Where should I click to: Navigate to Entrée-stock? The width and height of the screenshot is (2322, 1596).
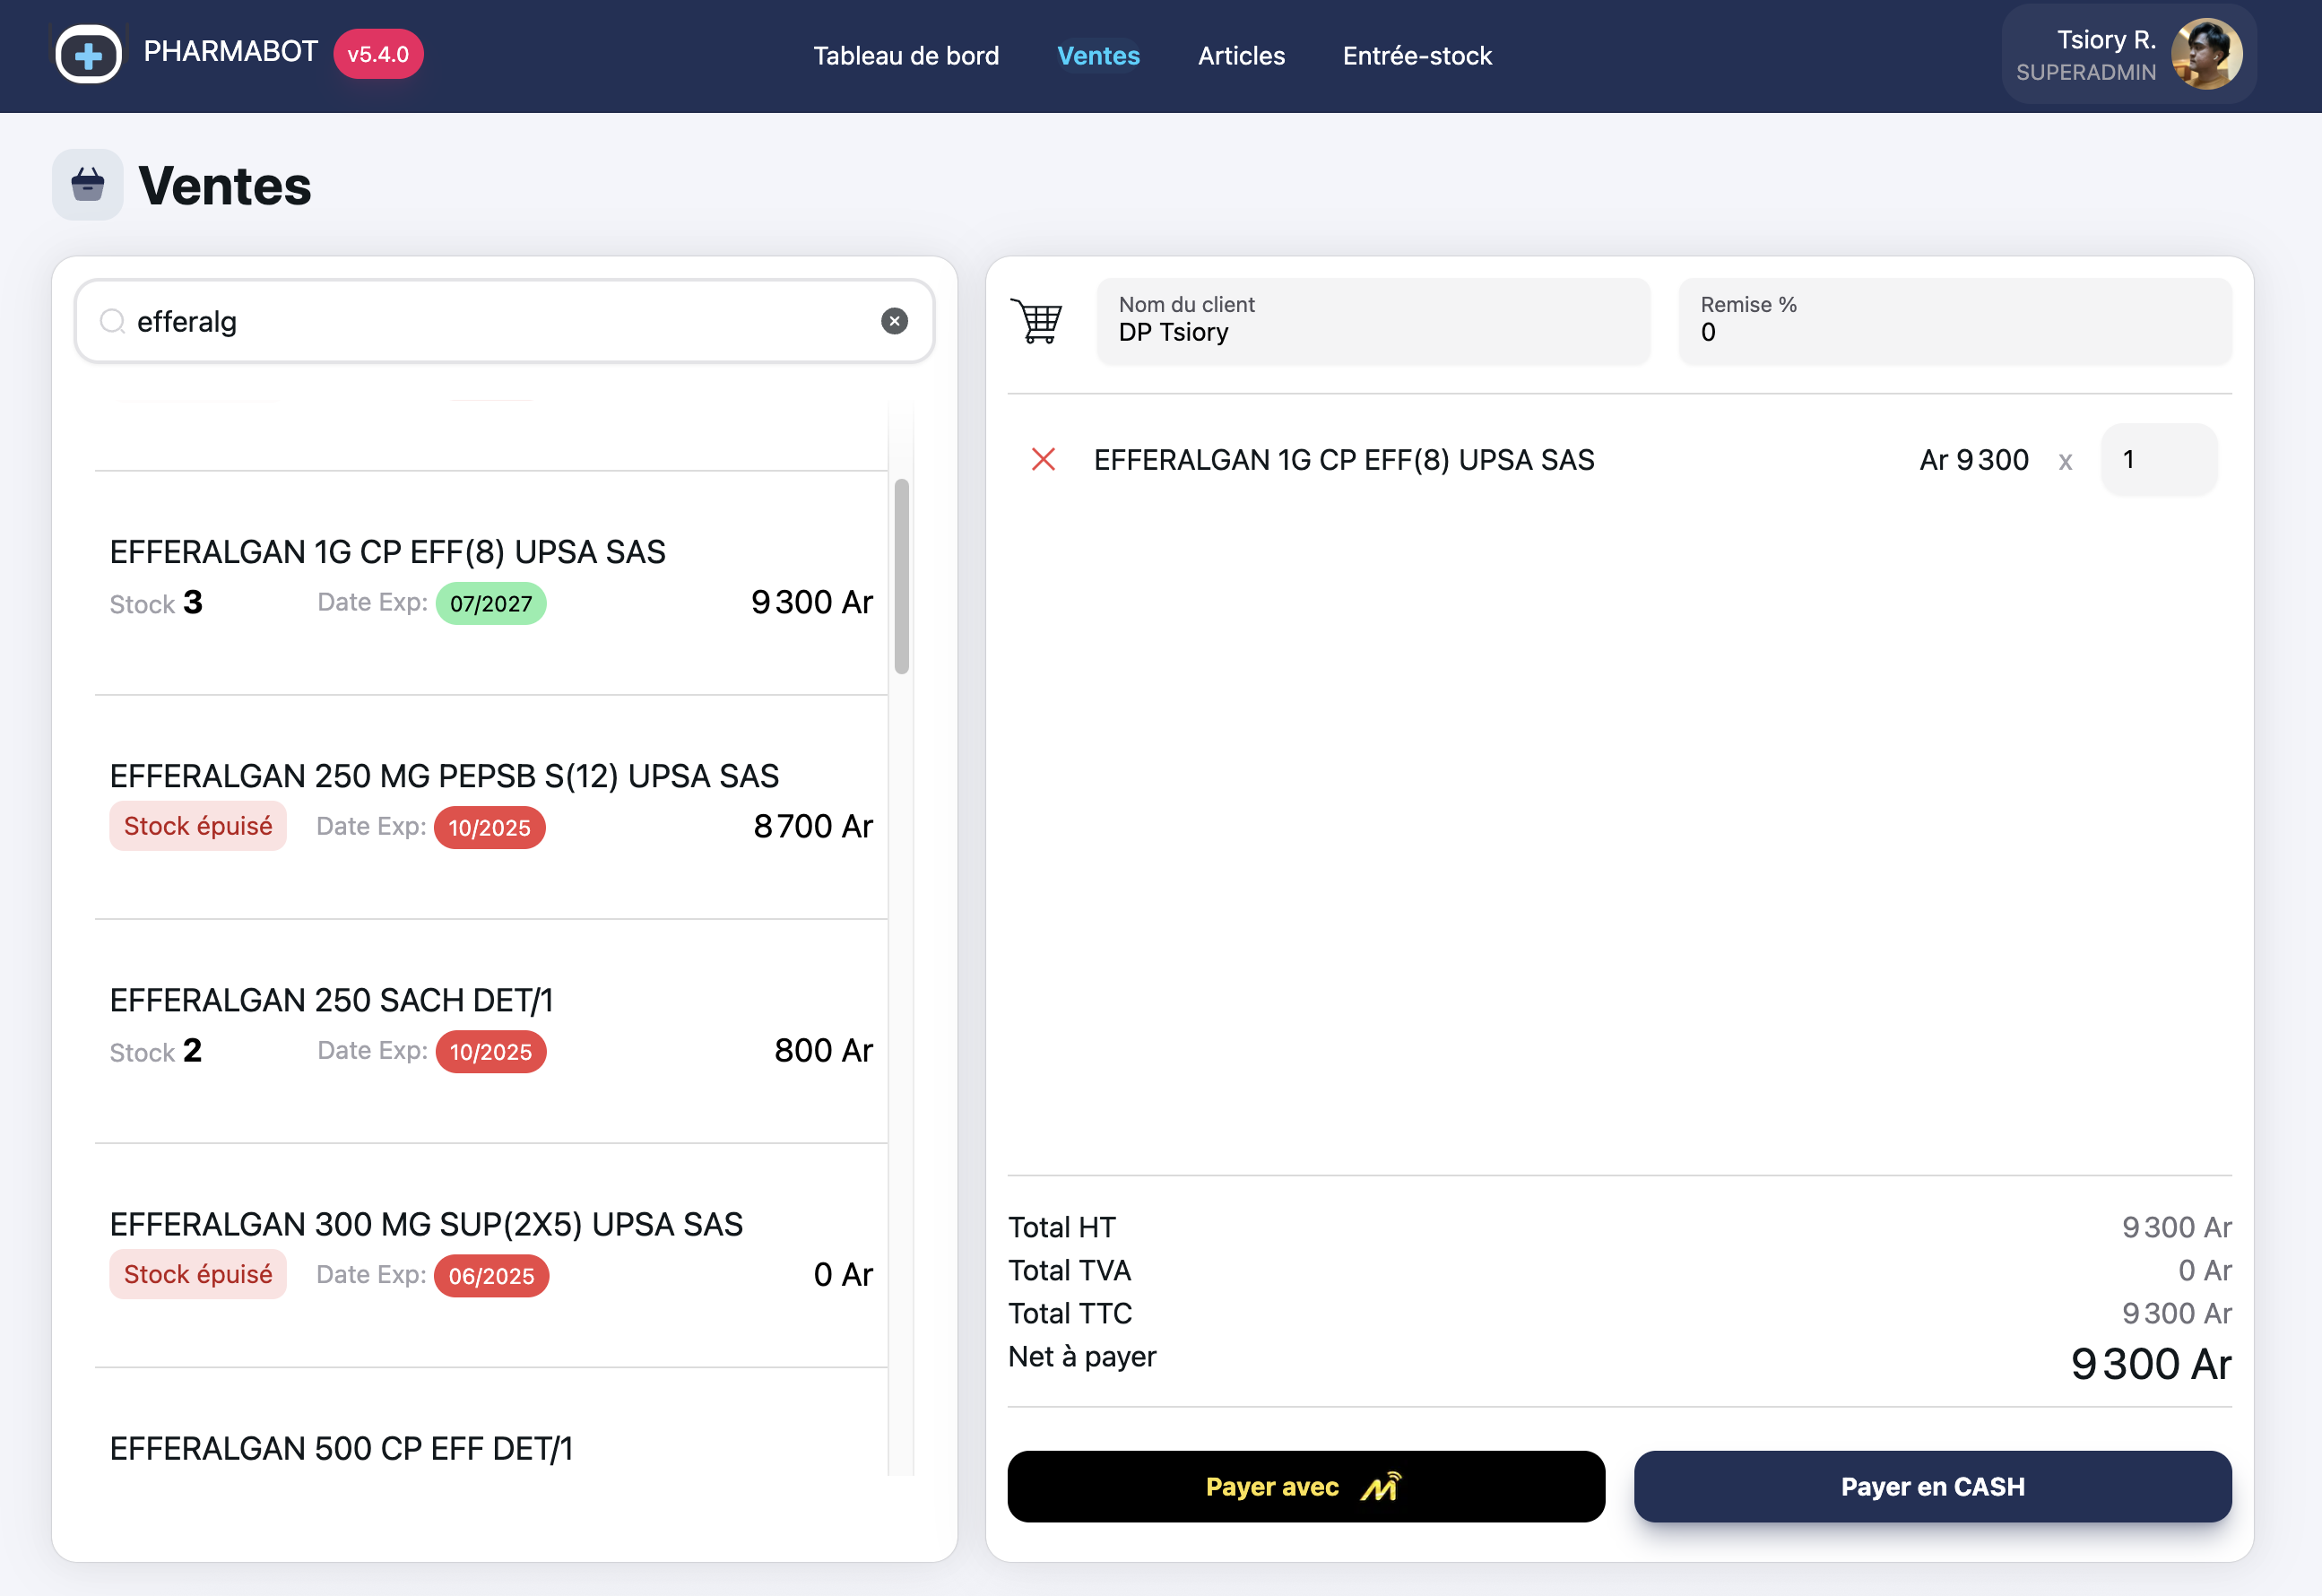1417,56
